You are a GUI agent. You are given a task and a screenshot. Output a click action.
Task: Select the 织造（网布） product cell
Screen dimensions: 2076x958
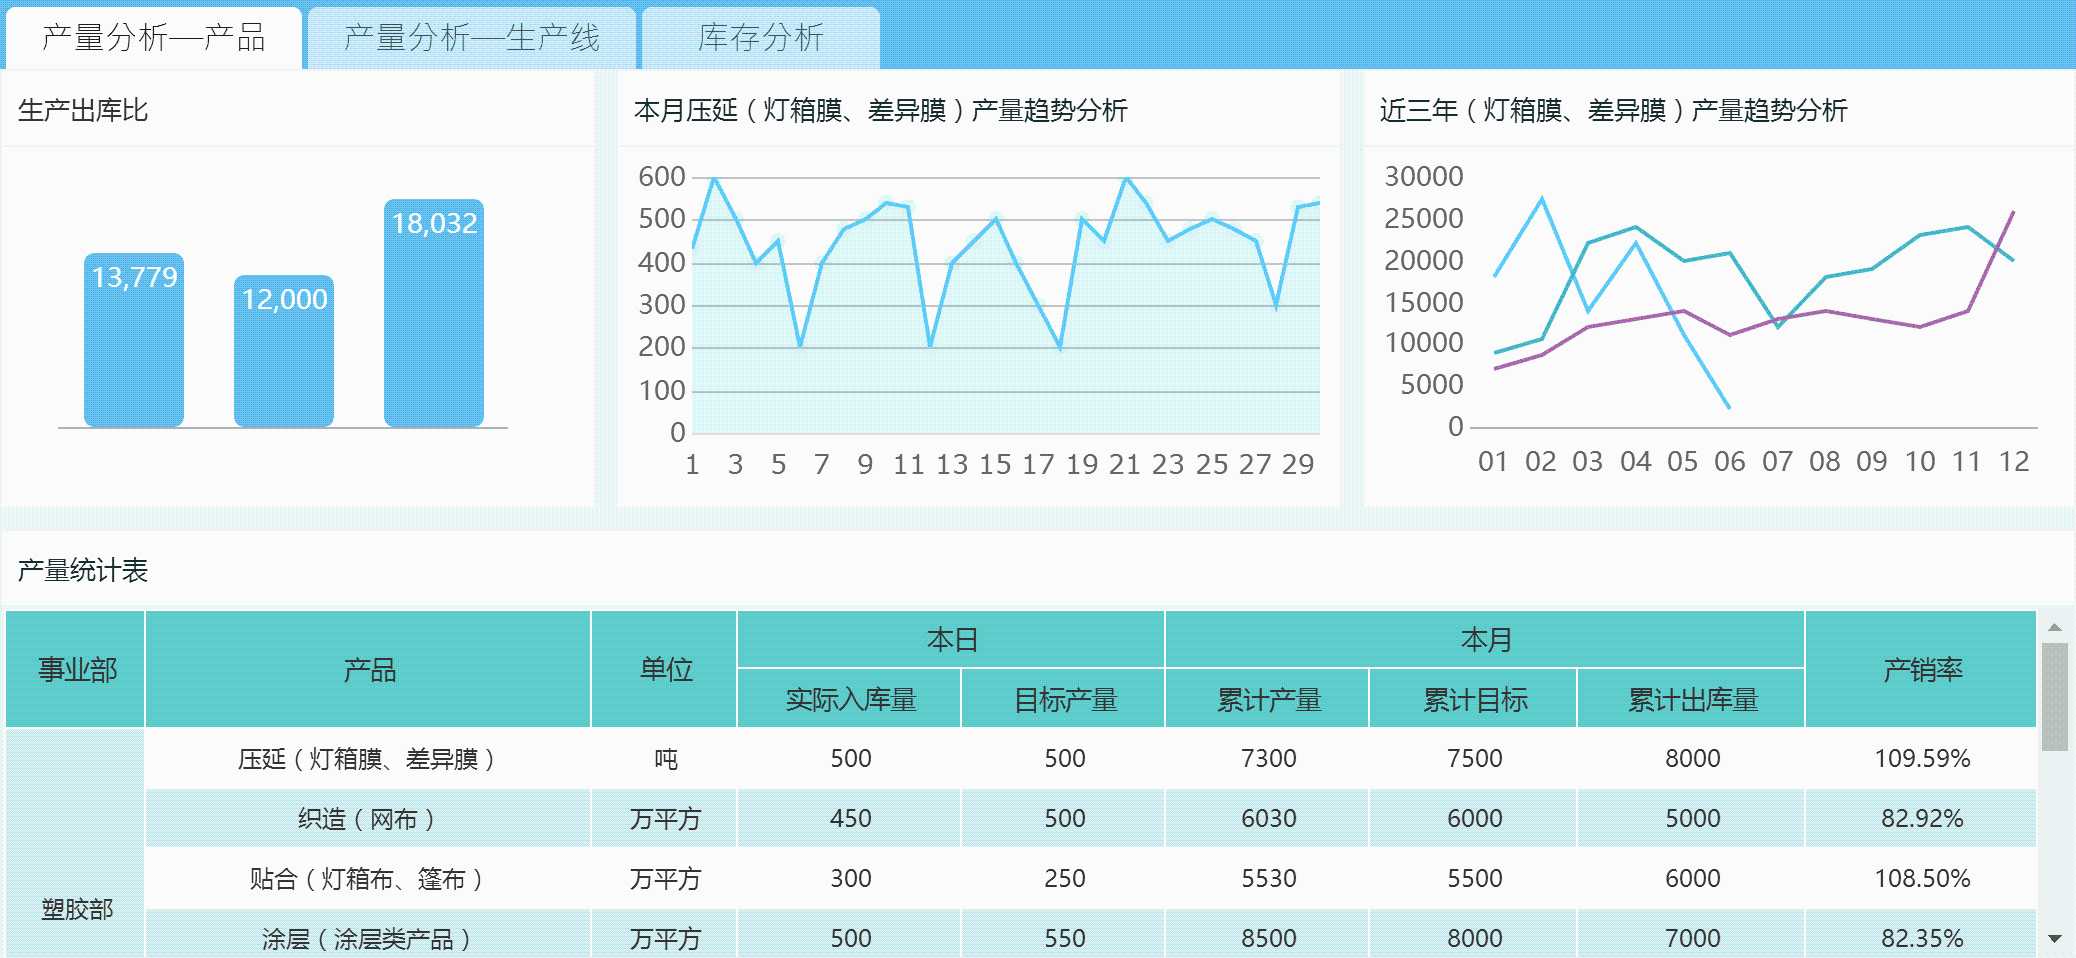coord(368,818)
